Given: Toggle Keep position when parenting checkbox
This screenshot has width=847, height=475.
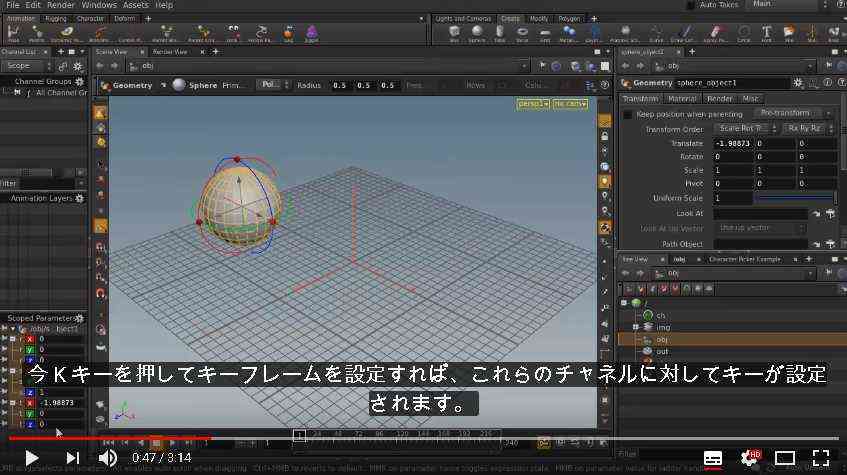Looking at the screenshot, I should (627, 115).
